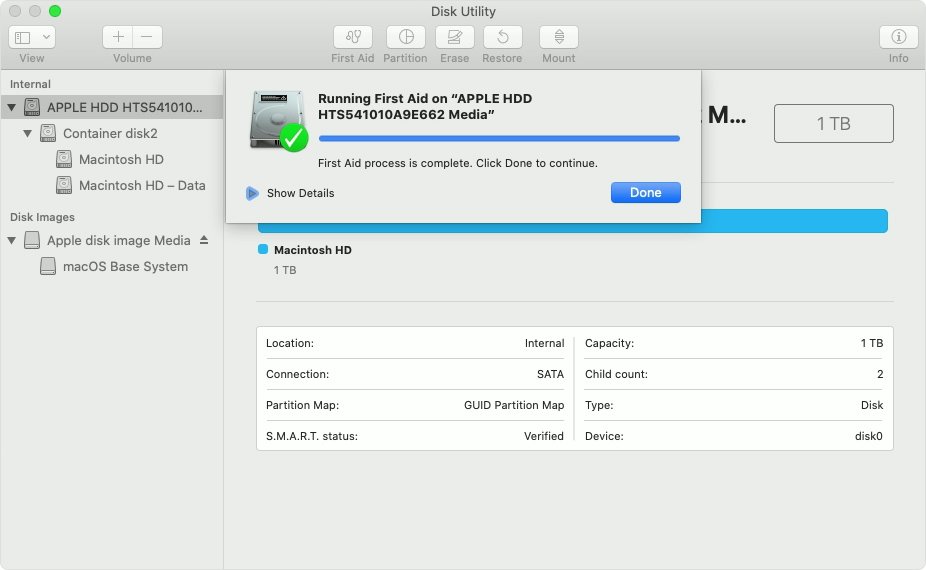Click the Mount toolbar icon
Image resolution: width=926 pixels, height=570 pixels.
coord(559,37)
